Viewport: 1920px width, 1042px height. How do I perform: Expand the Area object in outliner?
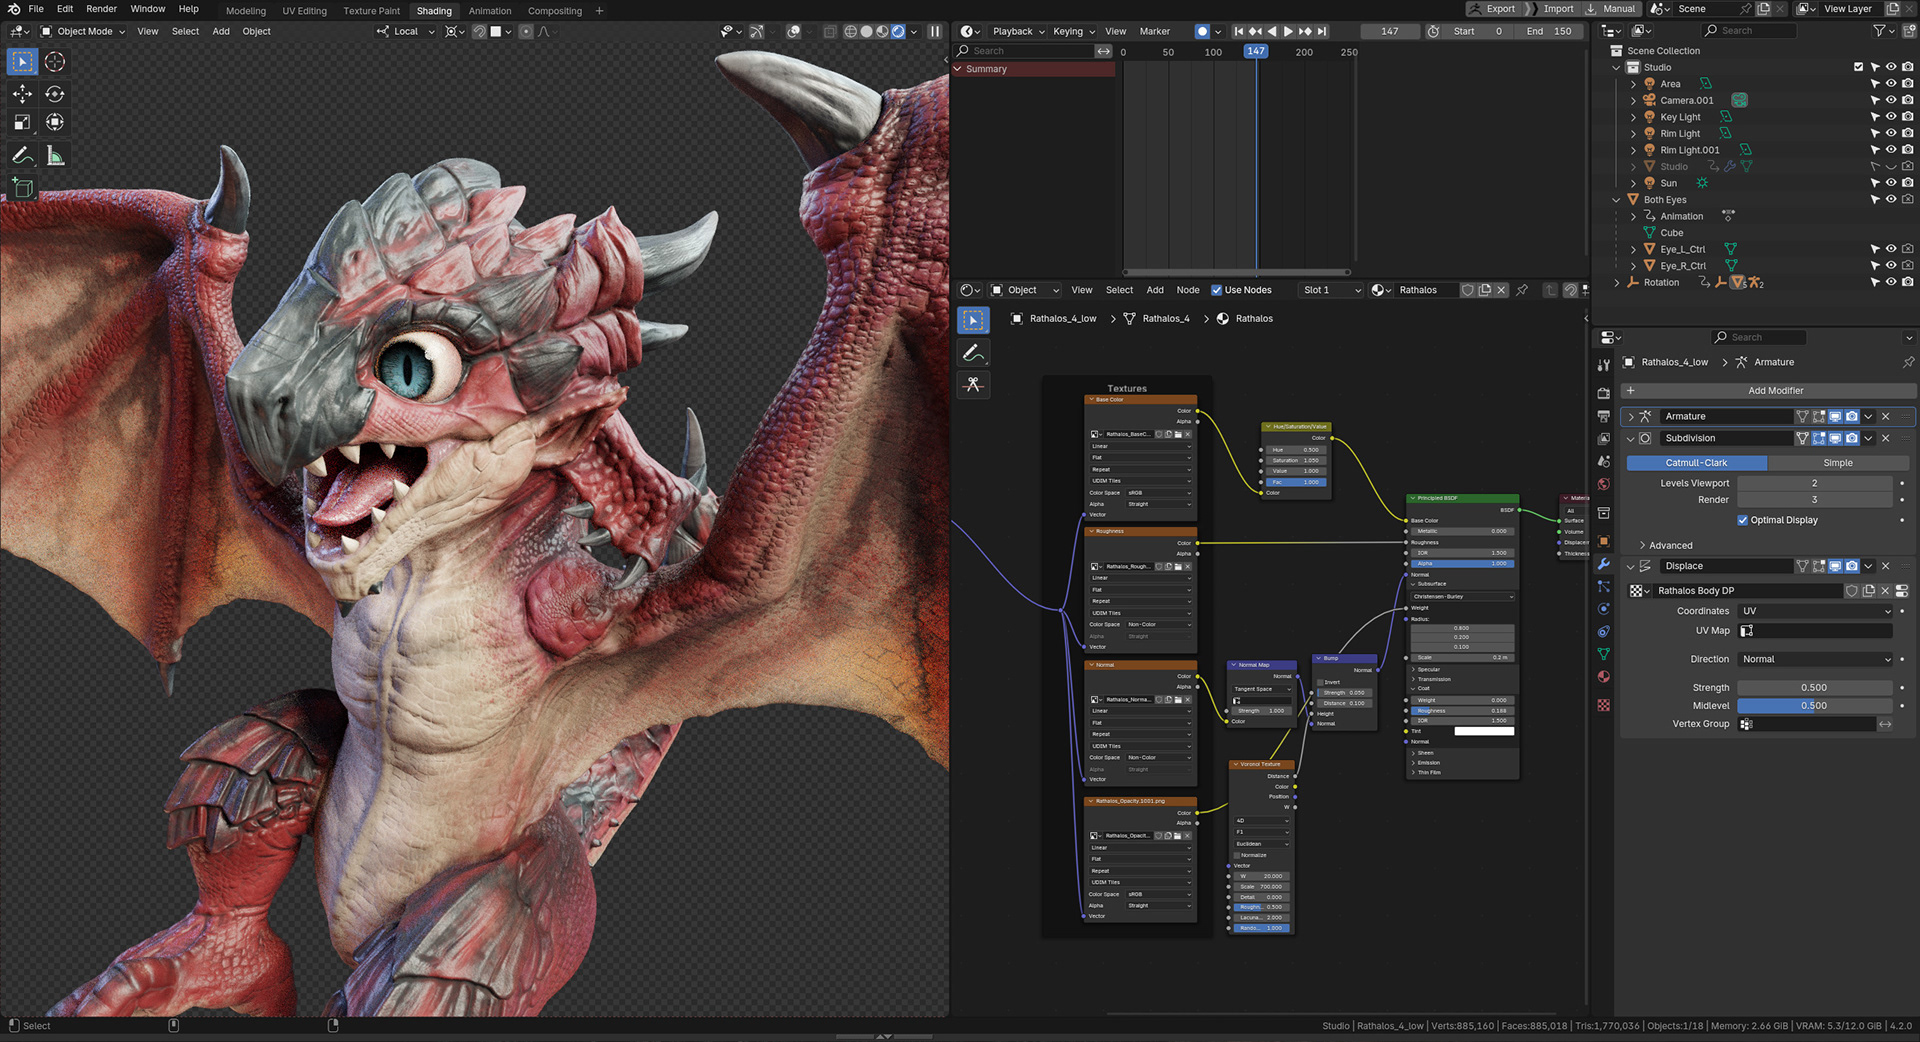click(1633, 84)
